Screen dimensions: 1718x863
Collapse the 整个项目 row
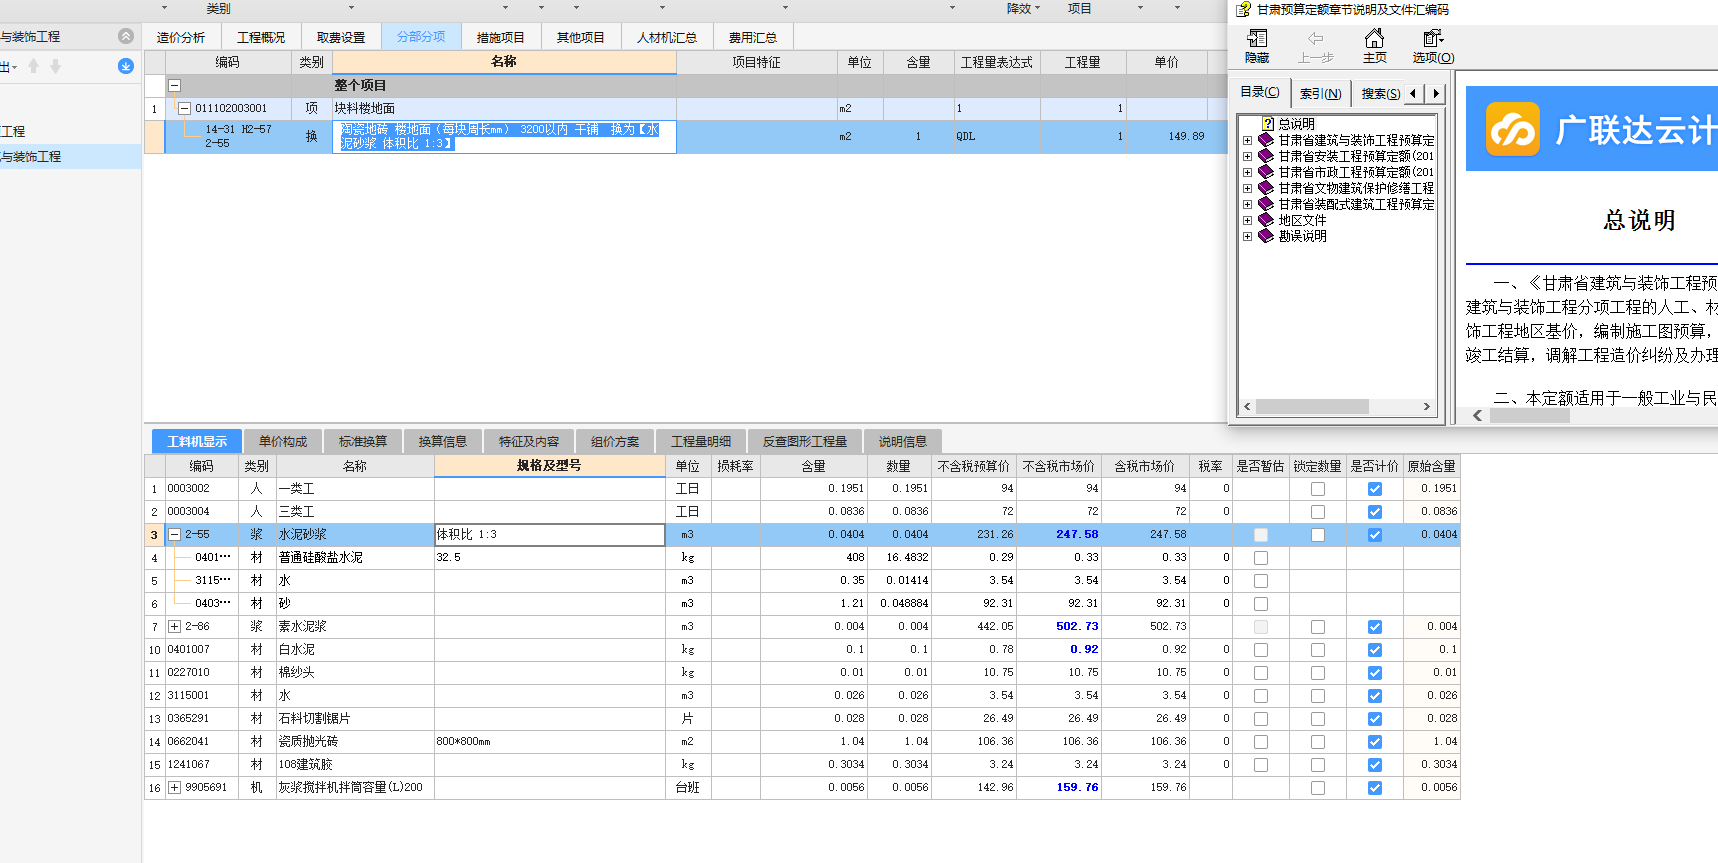174,86
